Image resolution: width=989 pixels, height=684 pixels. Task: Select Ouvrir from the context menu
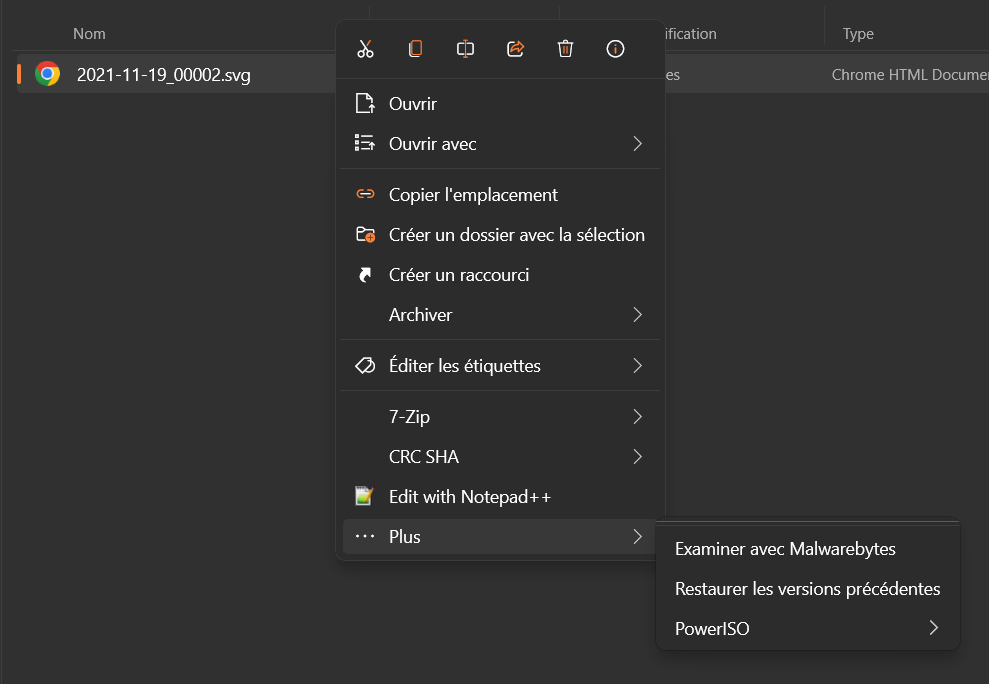tap(411, 103)
